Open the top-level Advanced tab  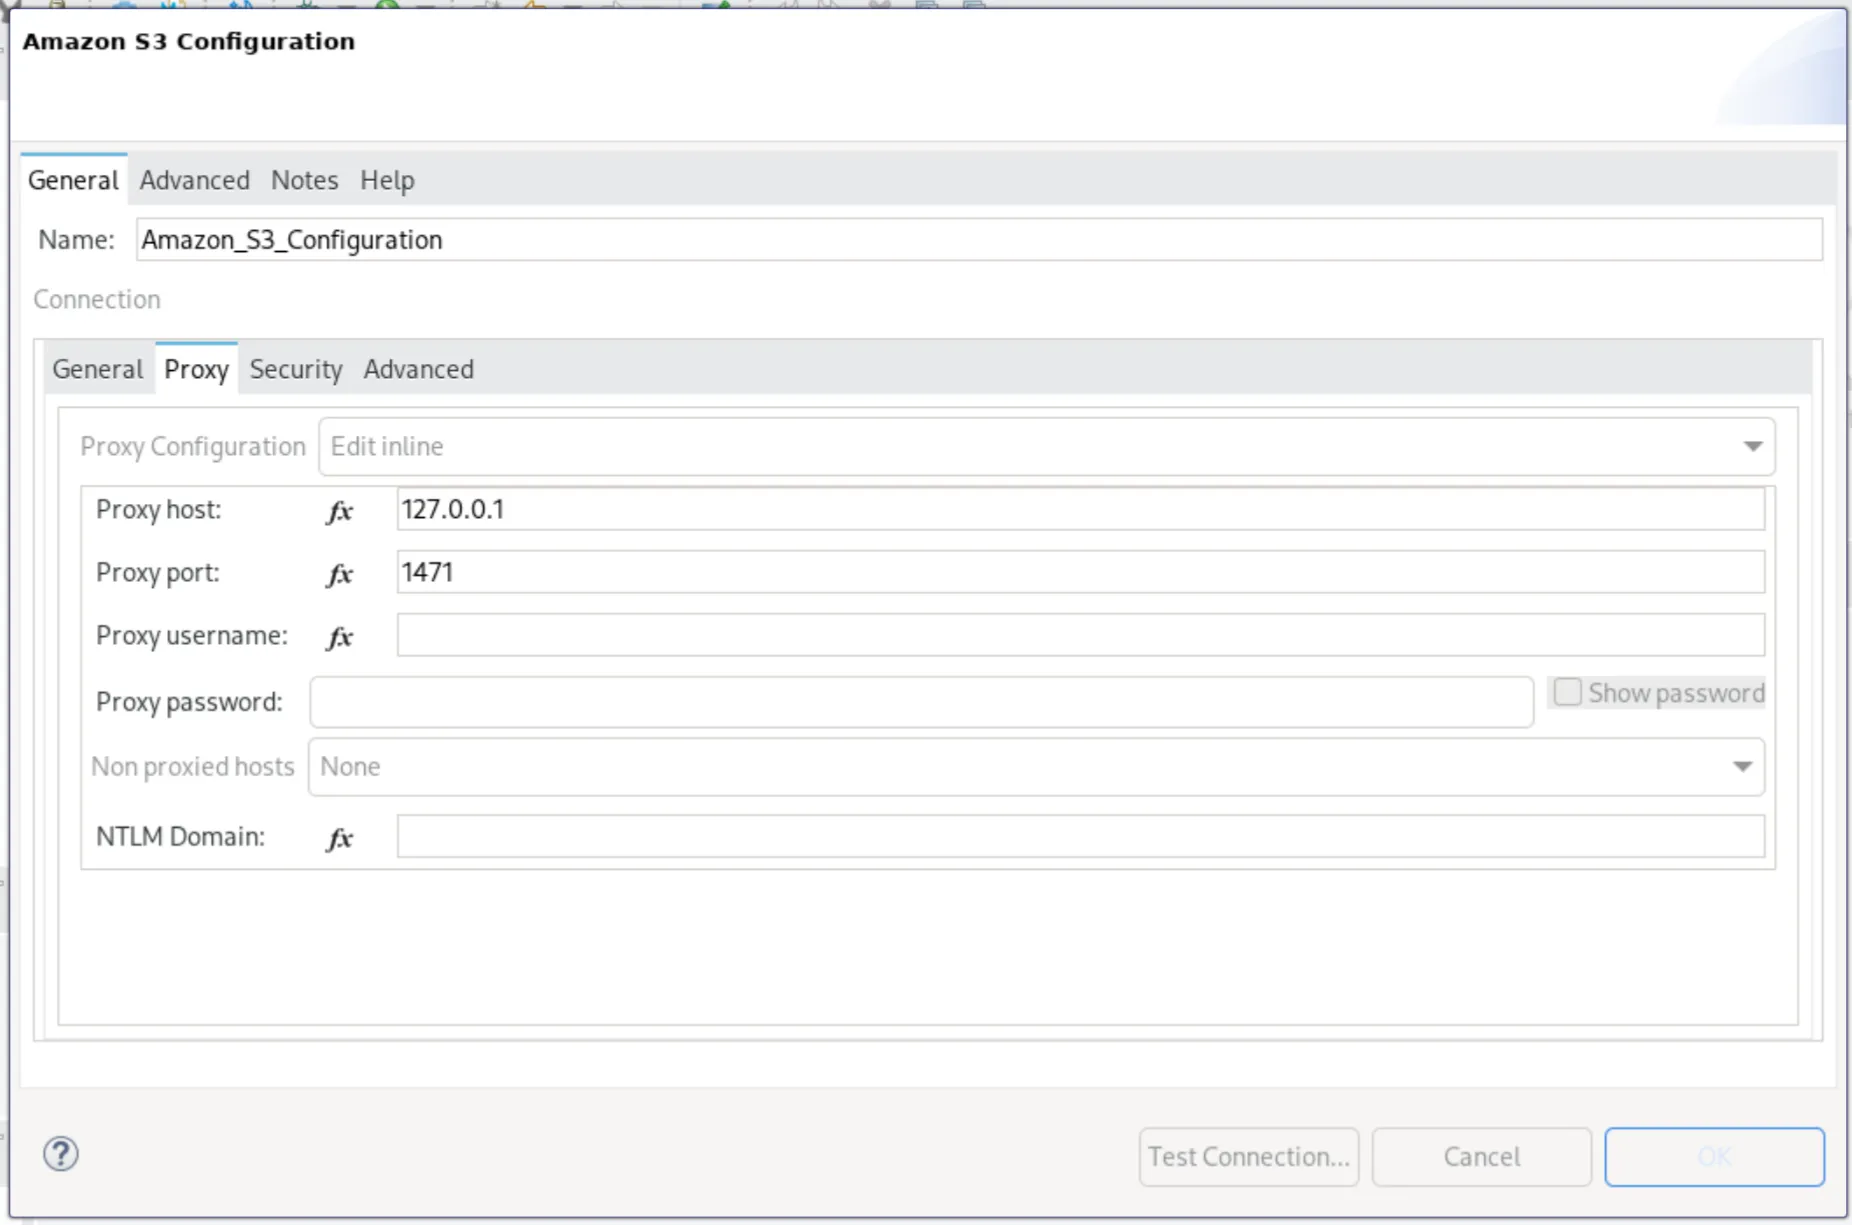click(x=194, y=180)
